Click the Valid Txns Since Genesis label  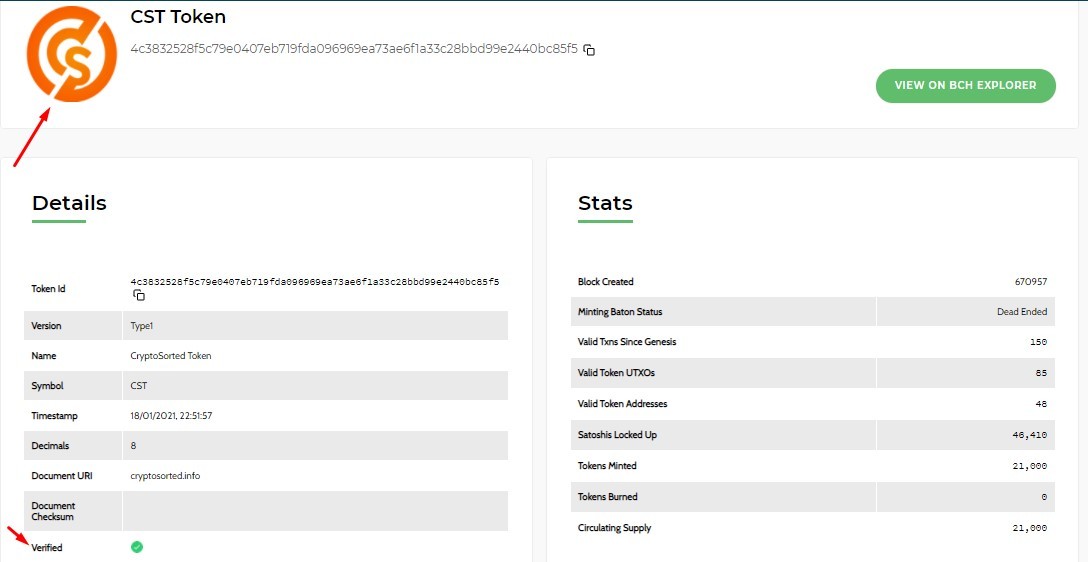pyautogui.click(x=627, y=341)
